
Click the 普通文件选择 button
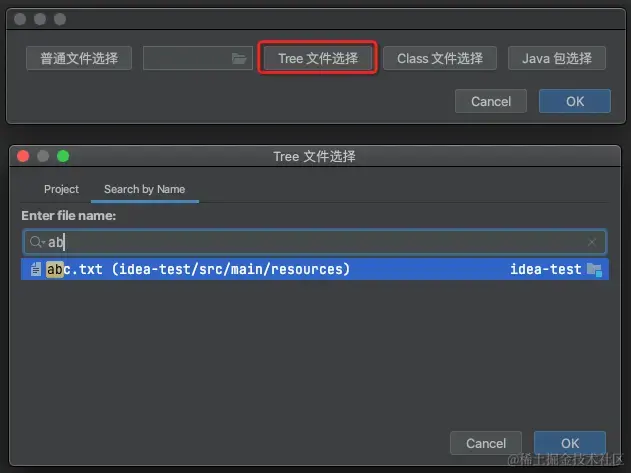(79, 58)
